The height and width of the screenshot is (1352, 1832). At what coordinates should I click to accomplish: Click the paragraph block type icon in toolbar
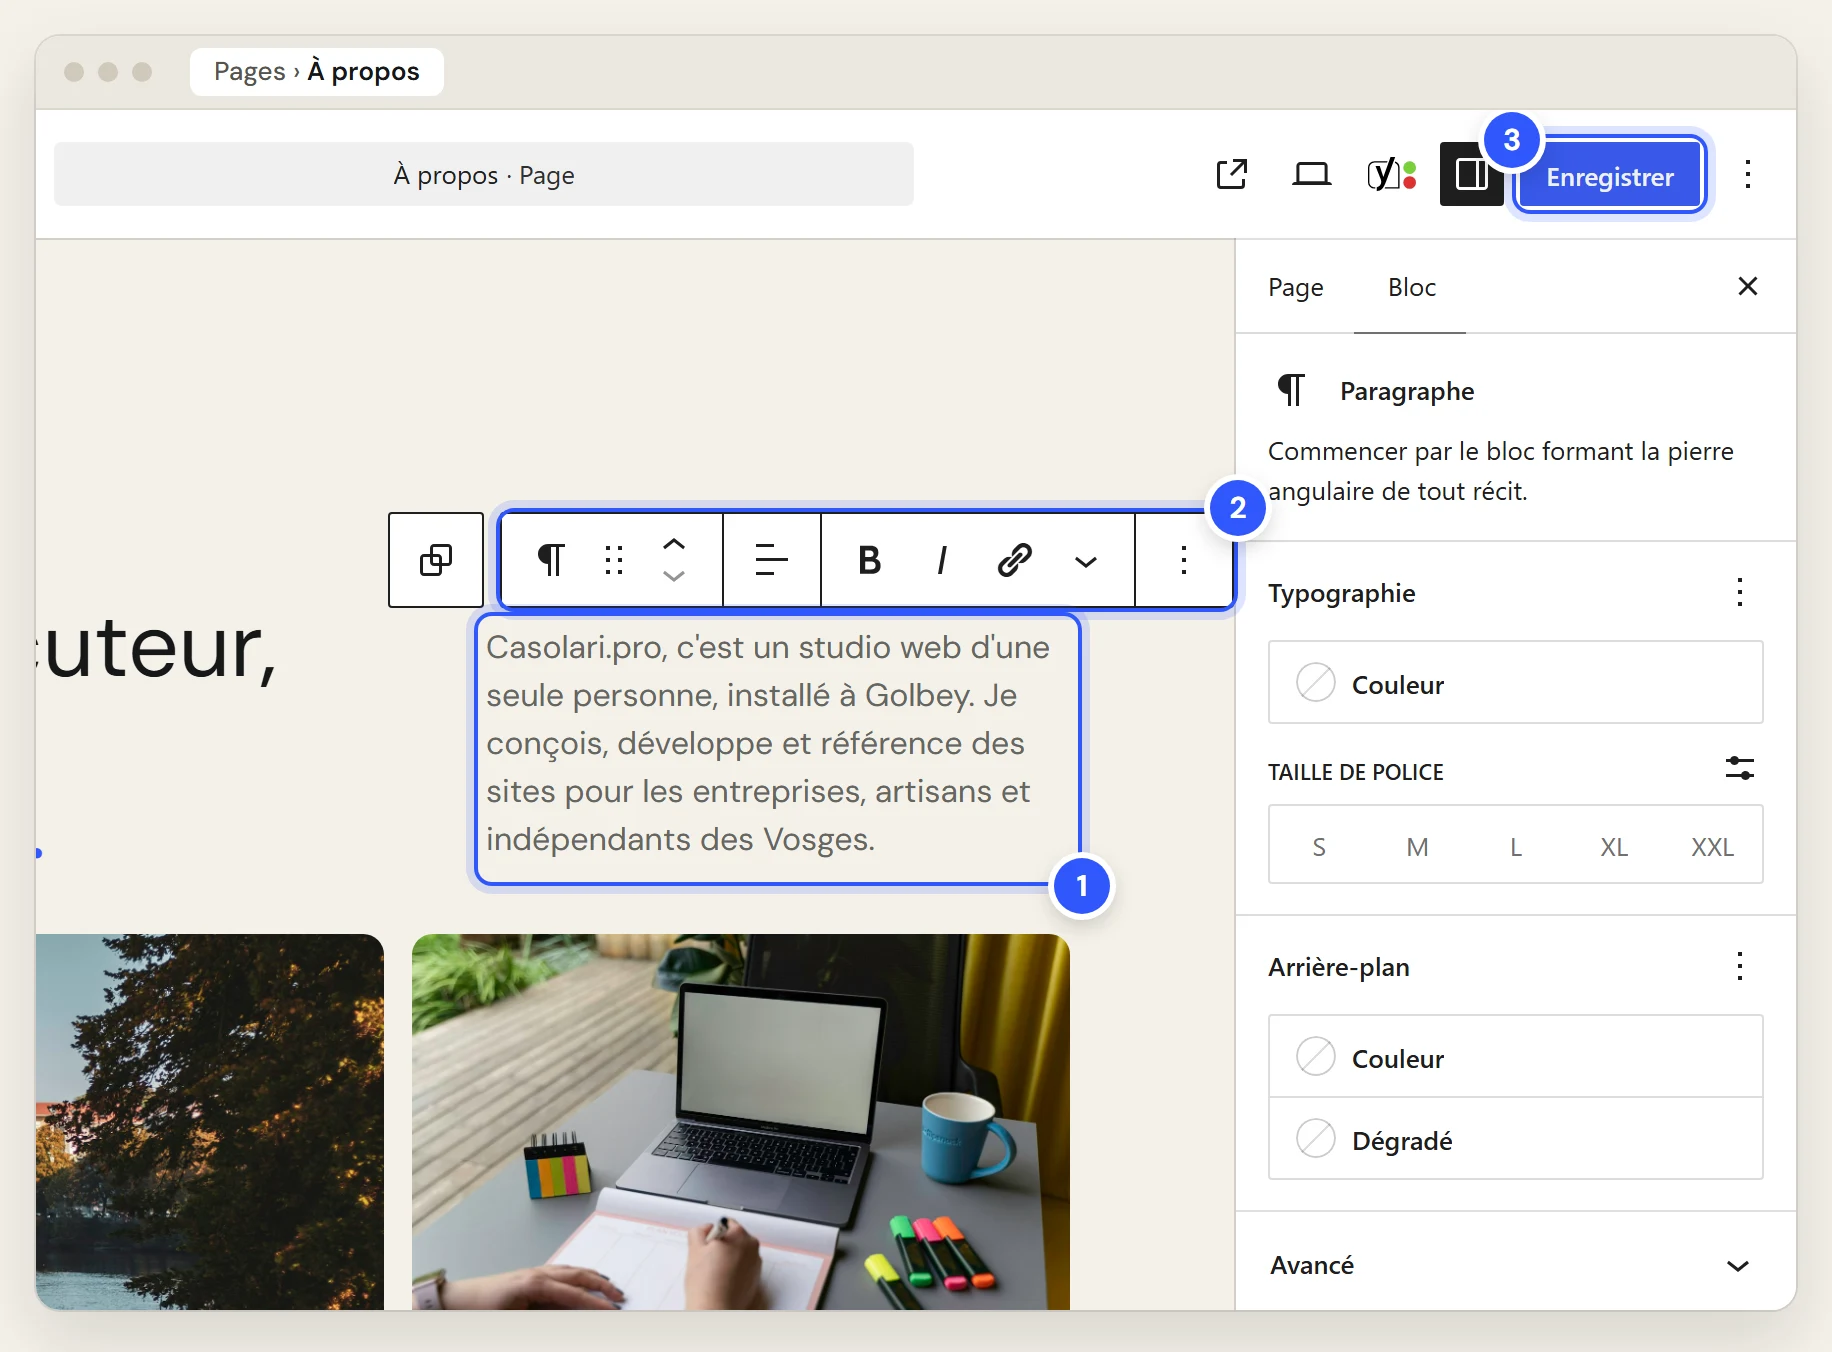551,560
